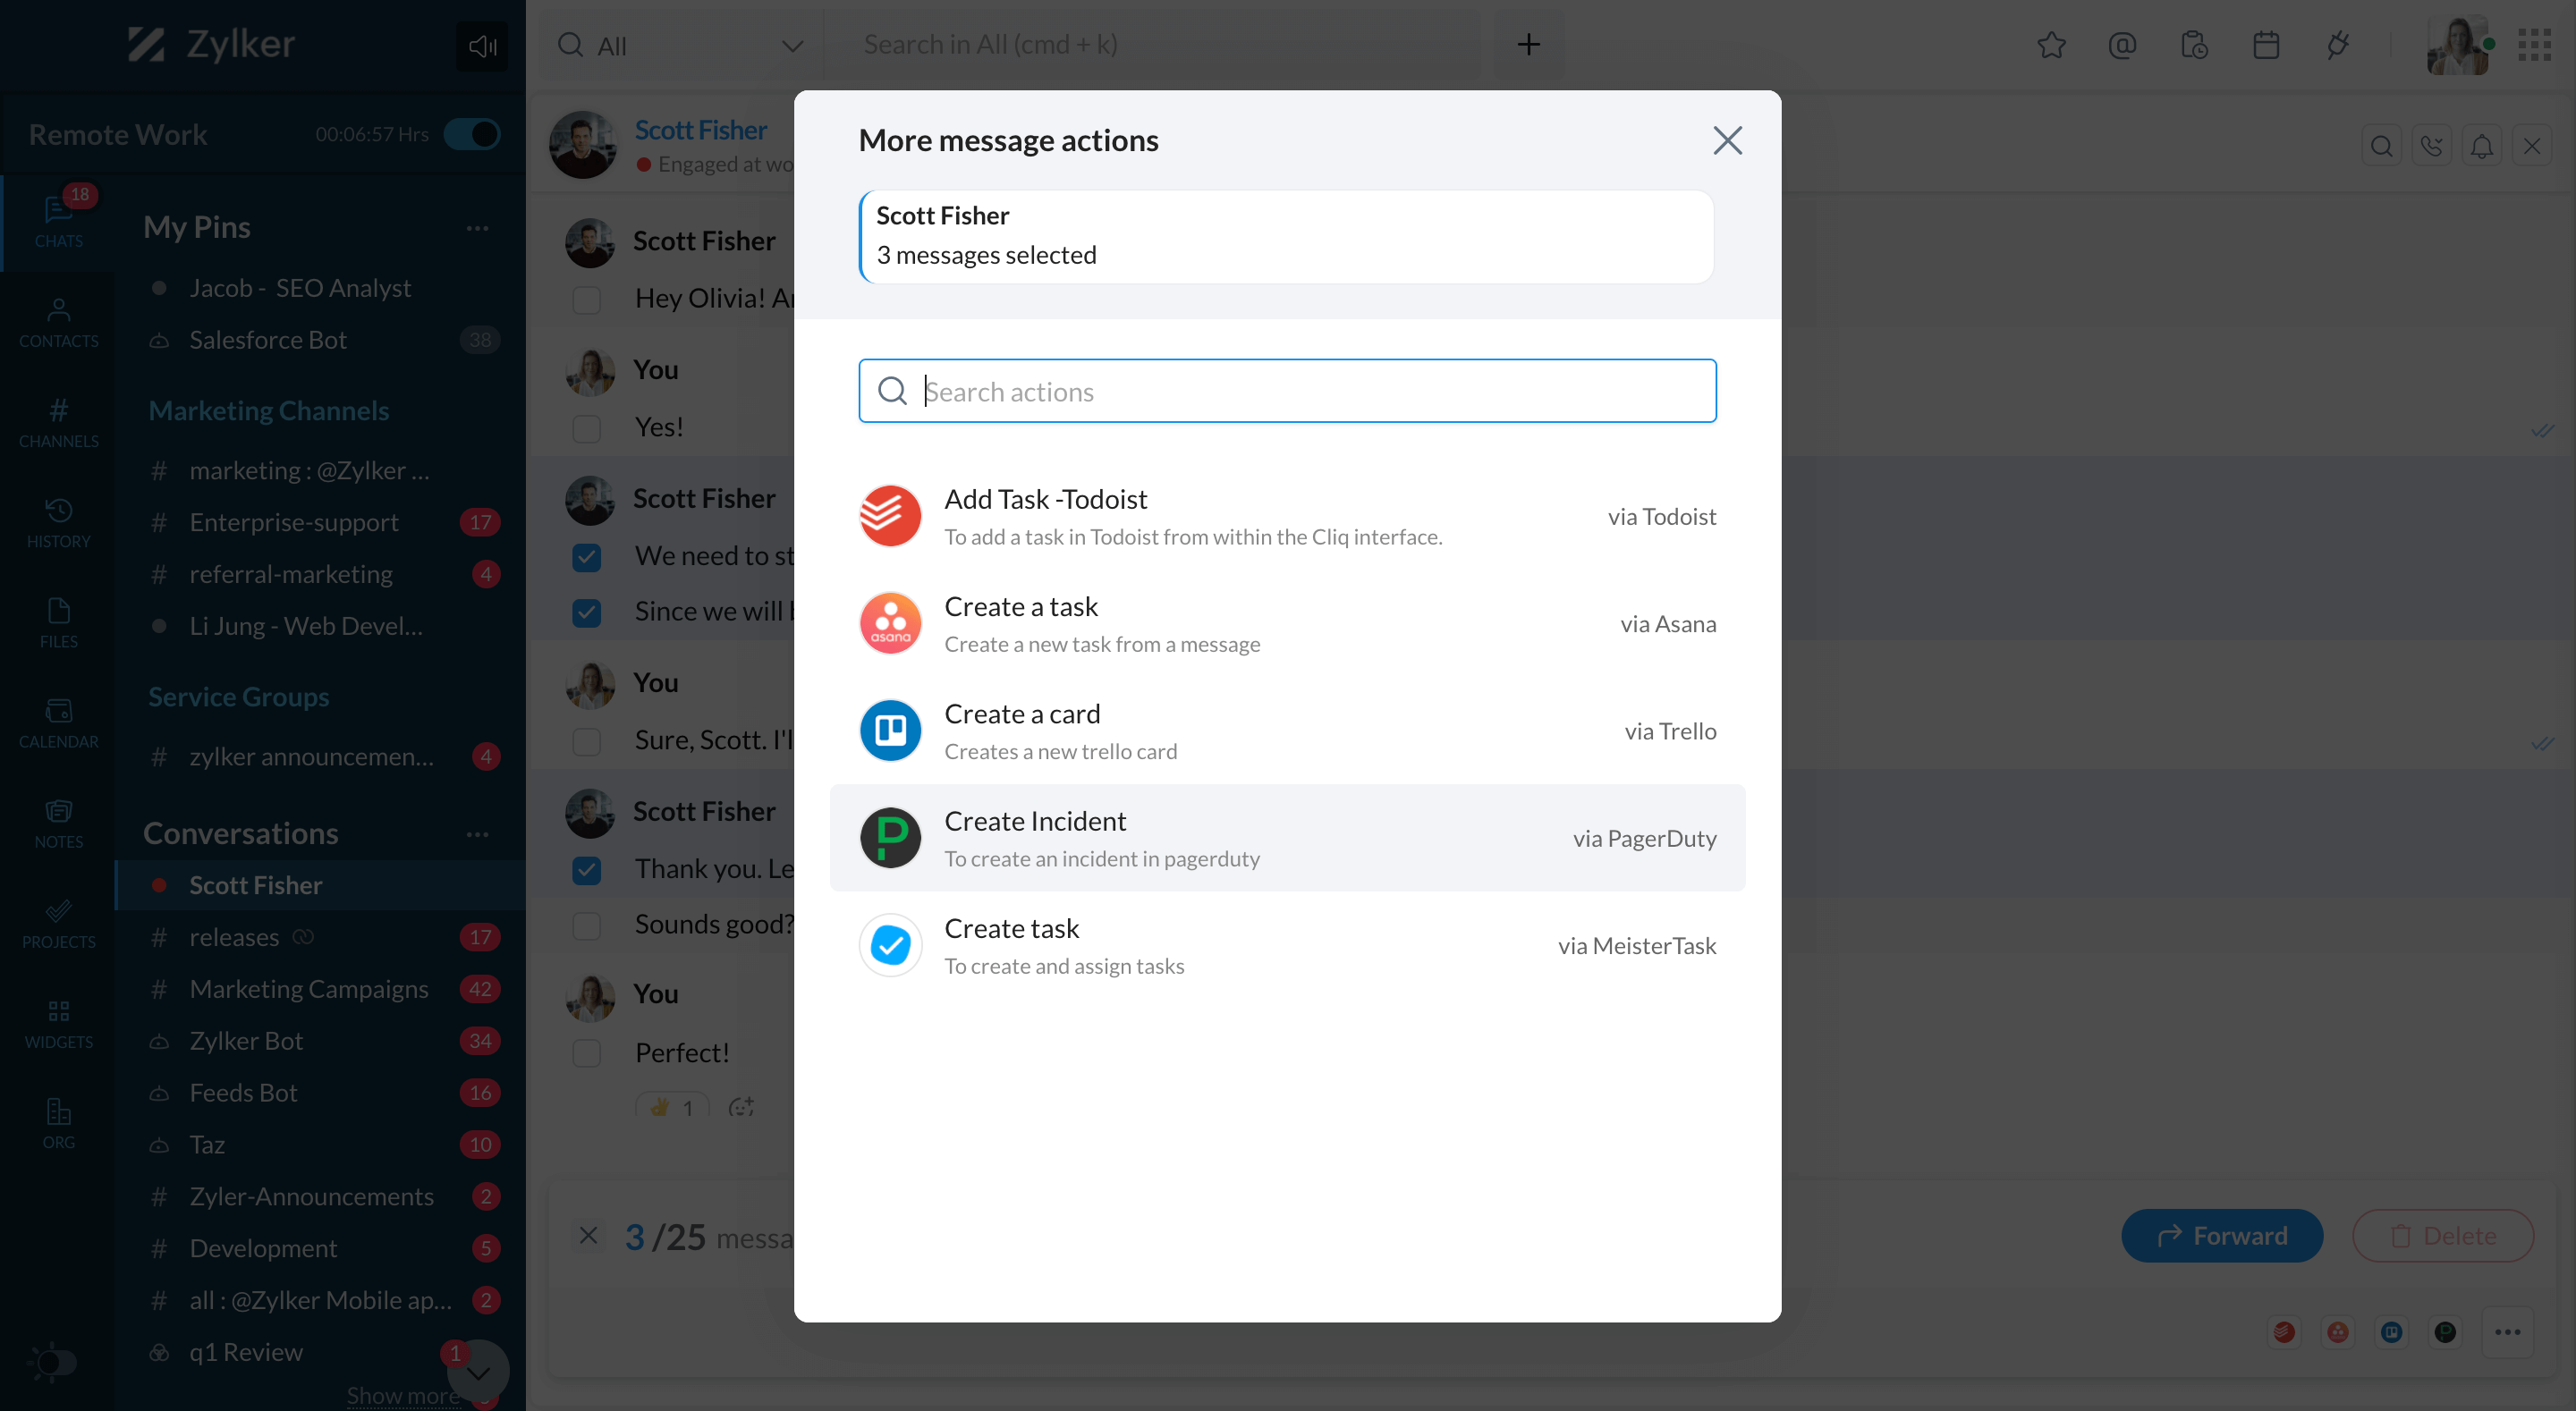Open My Pins more options menu
This screenshot has height=1411, width=2576.
(477, 228)
